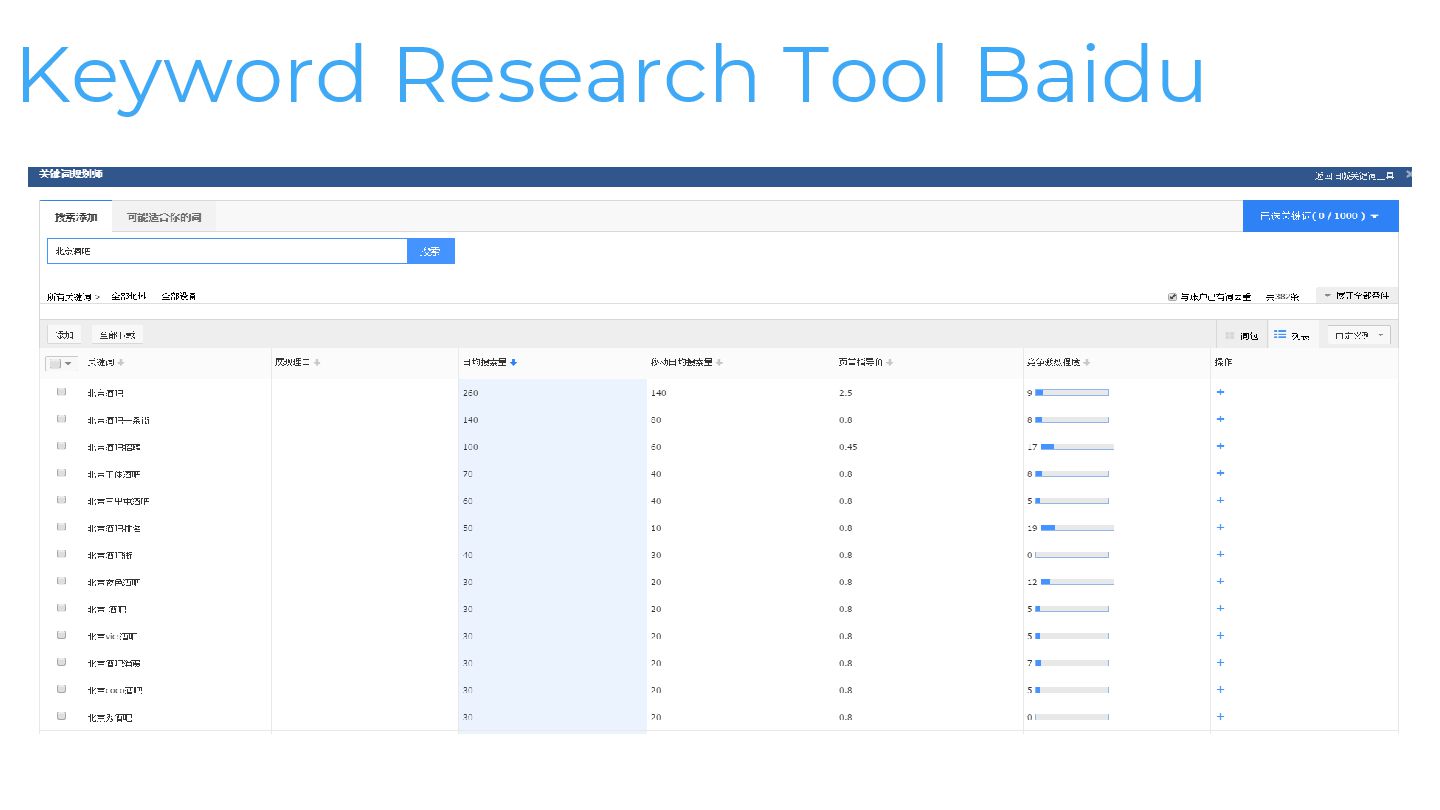
Task: Click the daily search volume cell 260
Action: point(471,393)
